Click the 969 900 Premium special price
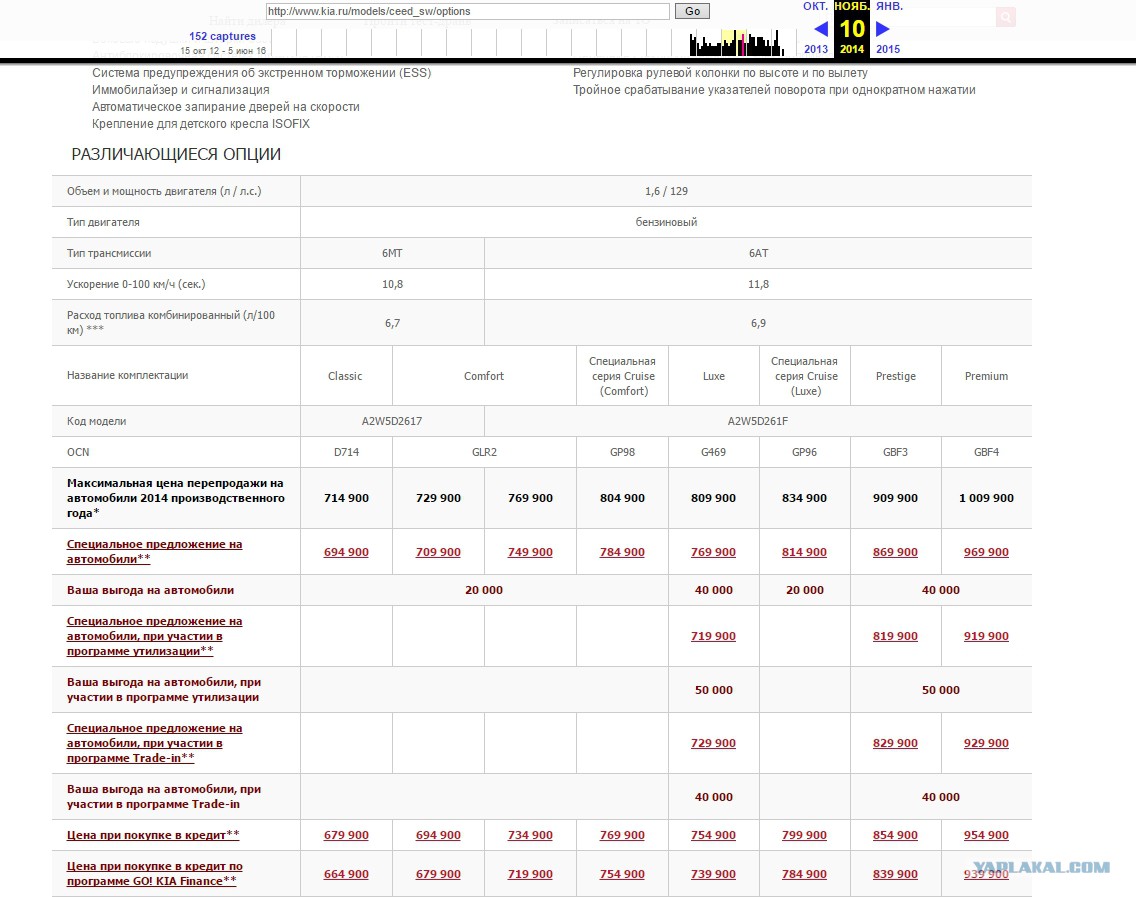 coord(986,552)
